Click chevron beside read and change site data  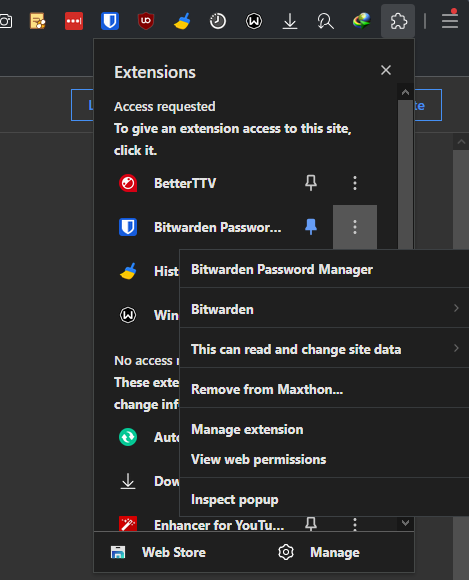point(456,348)
